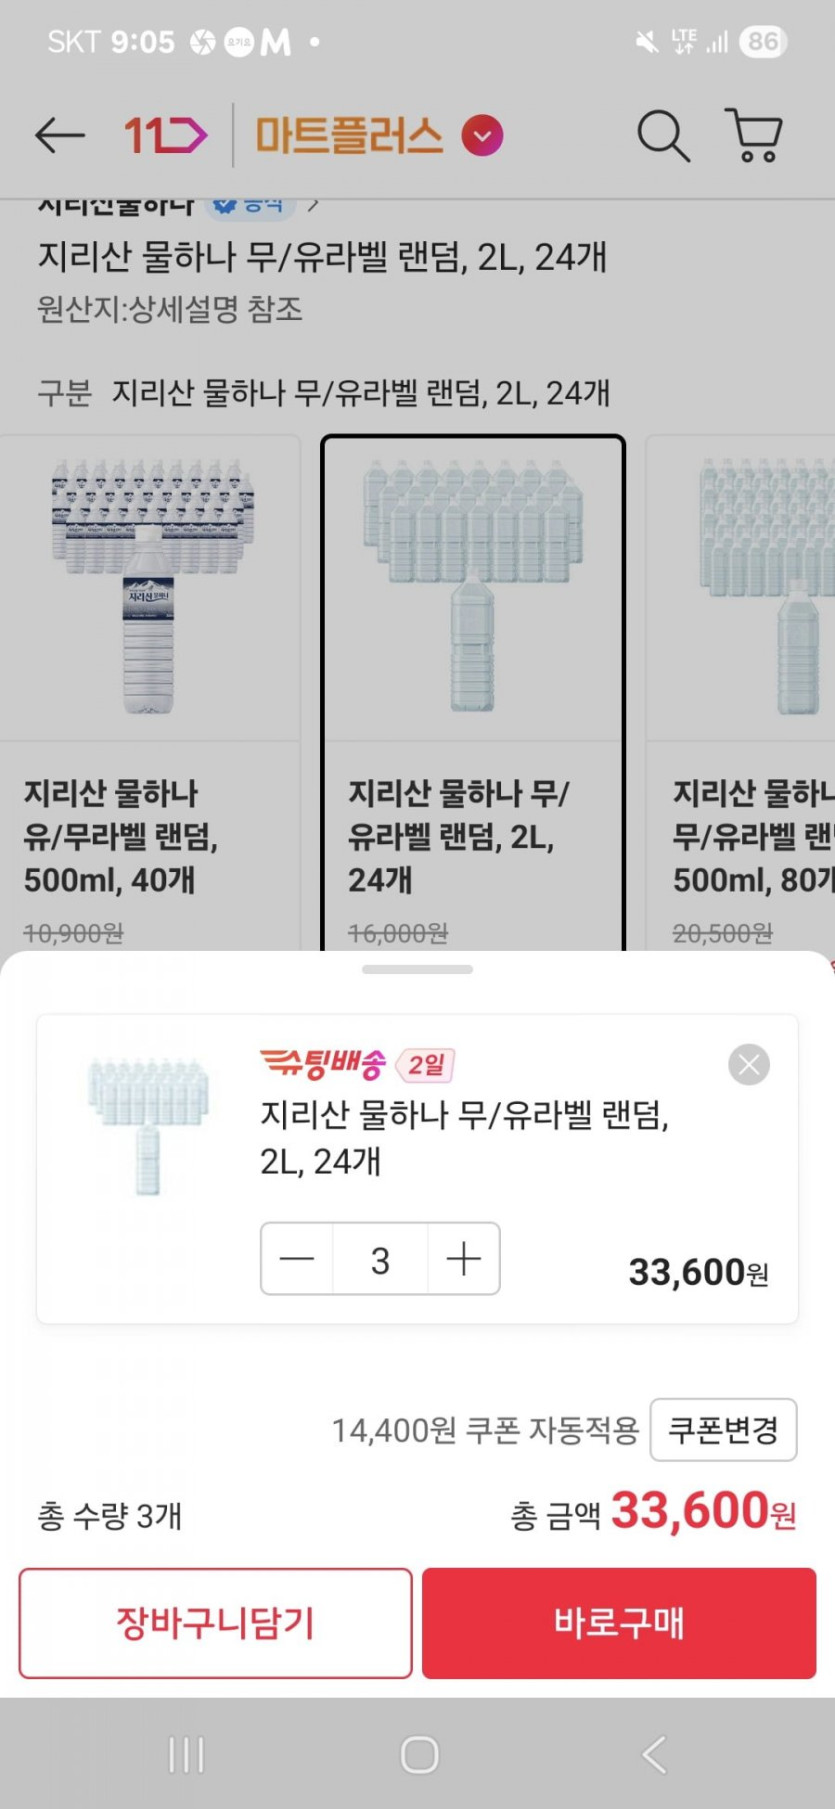Open the shopping cart icon

754,135
